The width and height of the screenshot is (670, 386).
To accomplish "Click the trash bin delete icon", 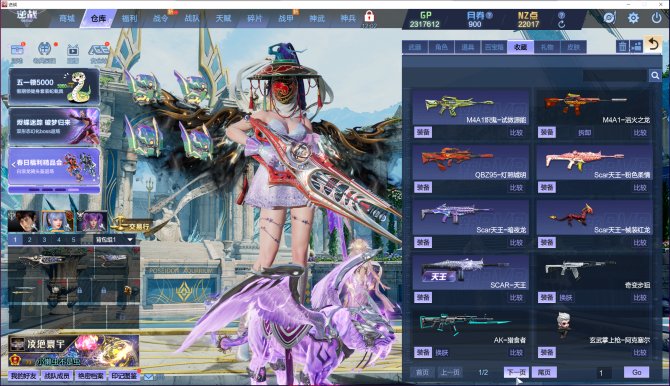I will pyautogui.click(x=622, y=47).
